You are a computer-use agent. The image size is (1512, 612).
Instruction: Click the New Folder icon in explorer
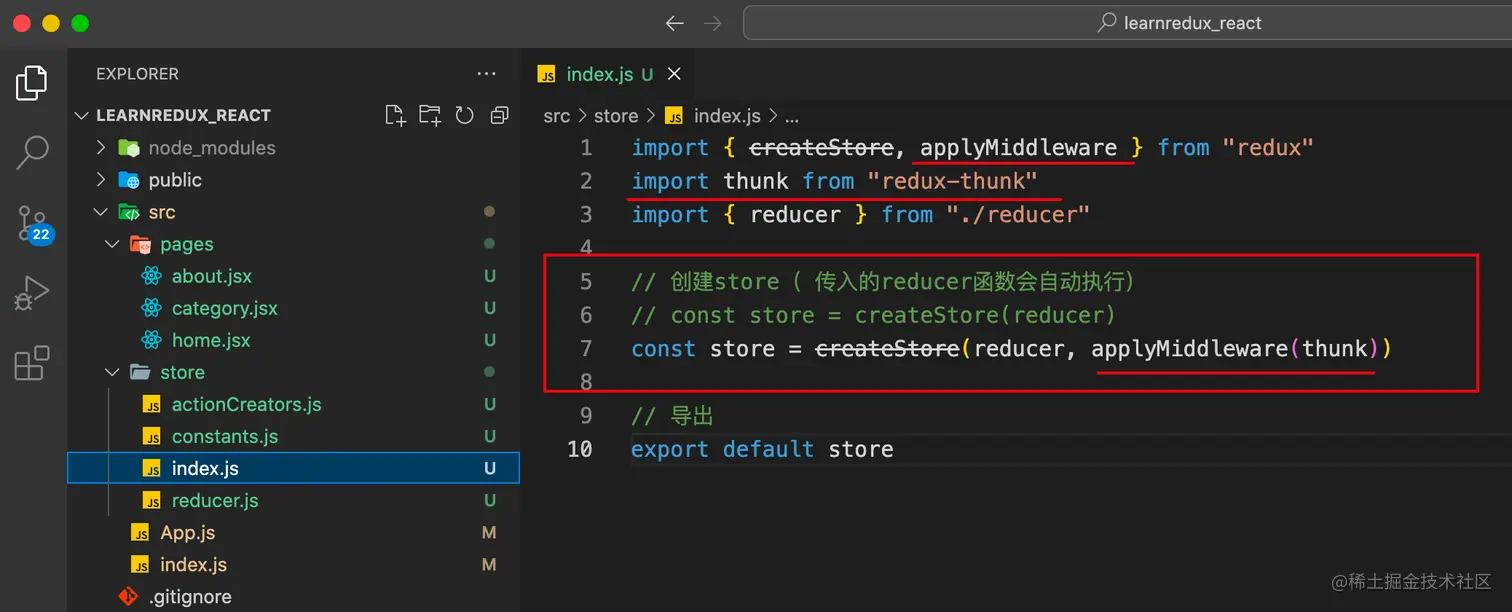click(x=430, y=115)
